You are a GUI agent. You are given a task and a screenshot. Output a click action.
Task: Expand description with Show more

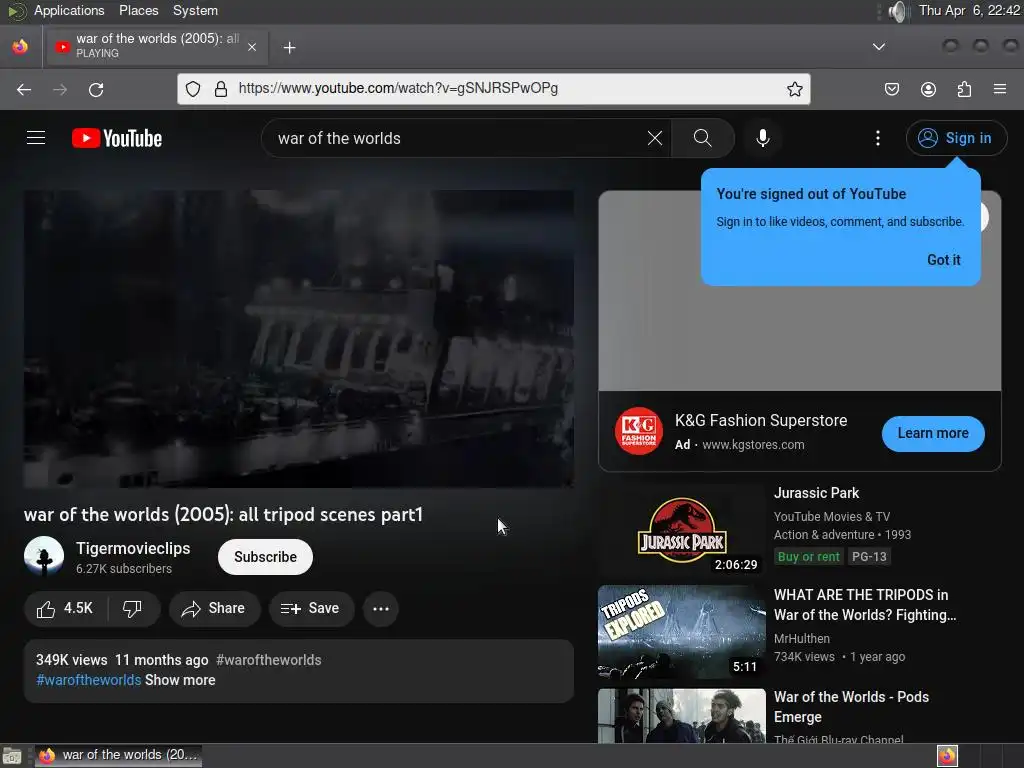coord(180,680)
